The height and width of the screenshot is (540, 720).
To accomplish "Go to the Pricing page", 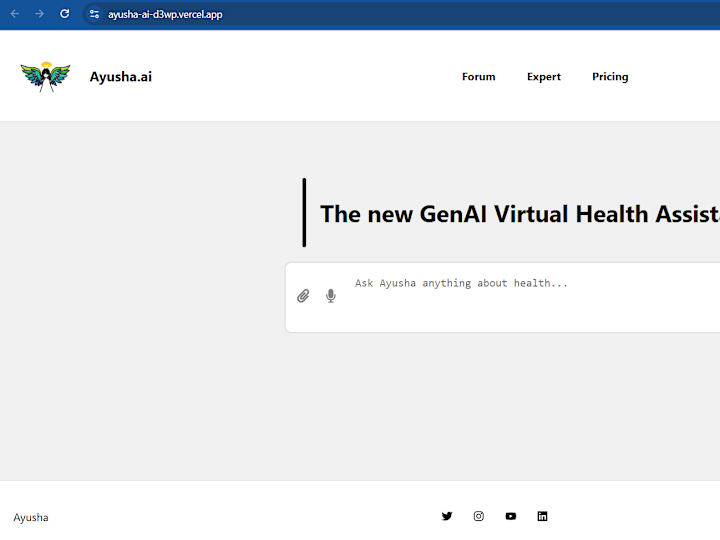I will [610, 77].
